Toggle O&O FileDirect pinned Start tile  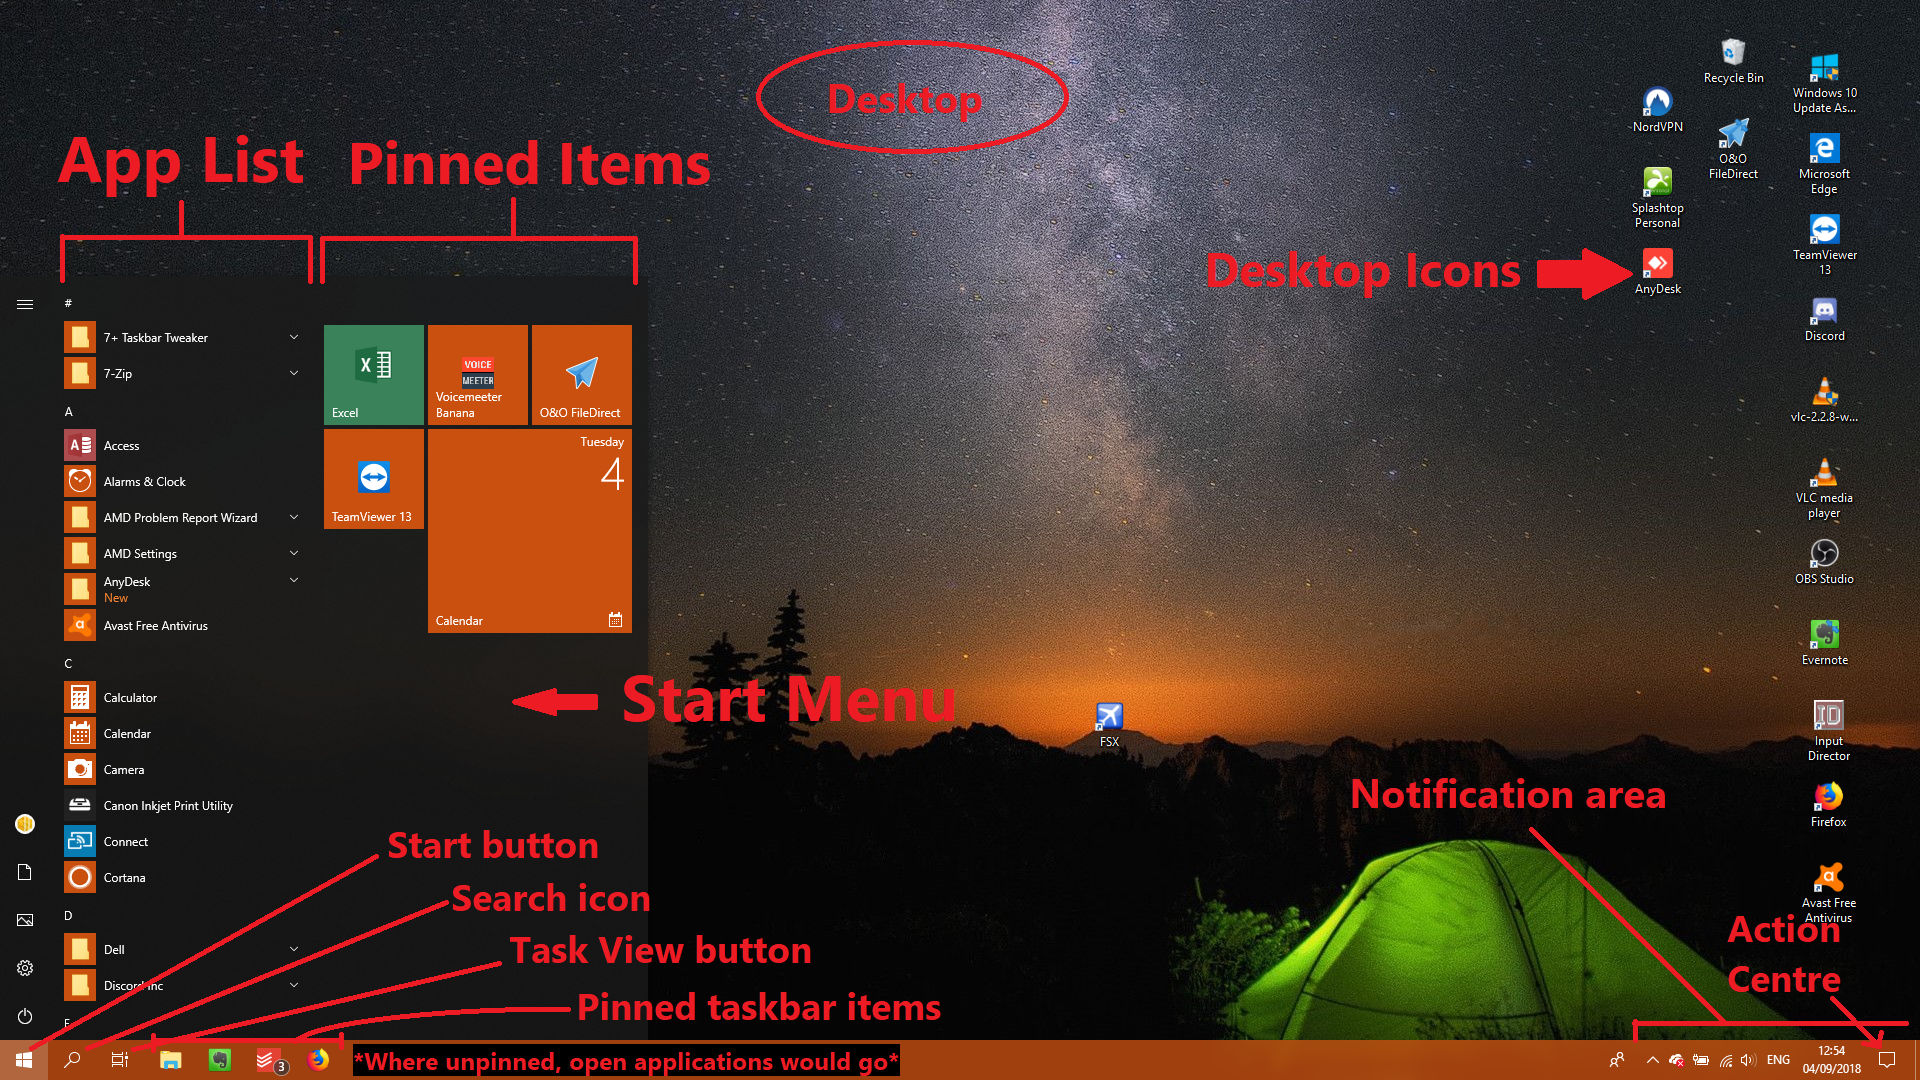pyautogui.click(x=580, y=378)
